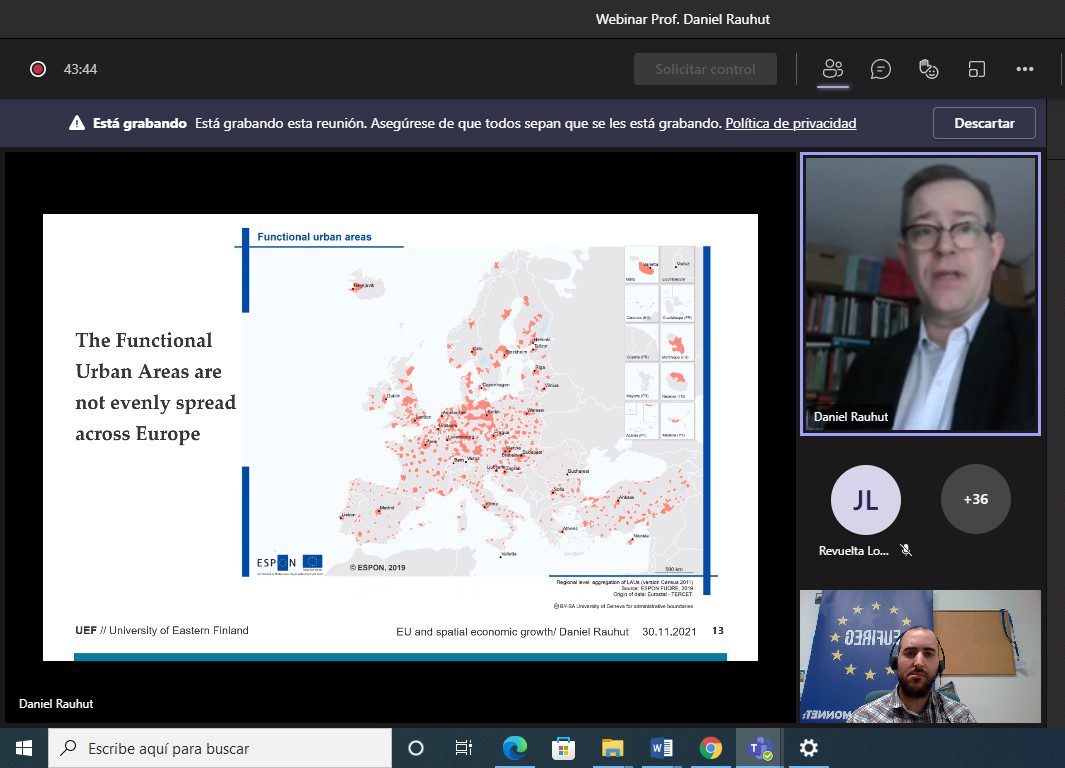
Task: Open reactions and raise hand icon
Action: click(928, 69)
